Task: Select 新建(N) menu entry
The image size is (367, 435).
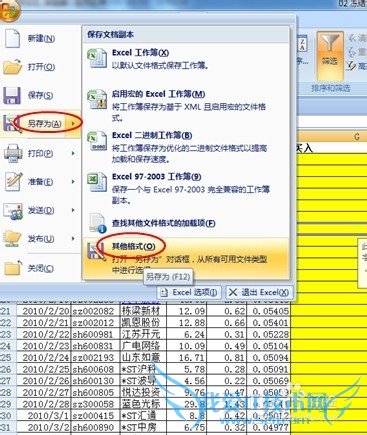Action: (41, 38)
